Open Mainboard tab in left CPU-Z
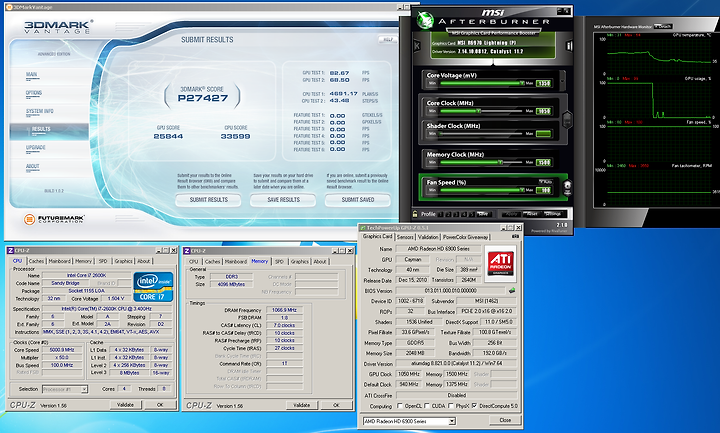This screenshot has width=720, height=433. [60, 261]
